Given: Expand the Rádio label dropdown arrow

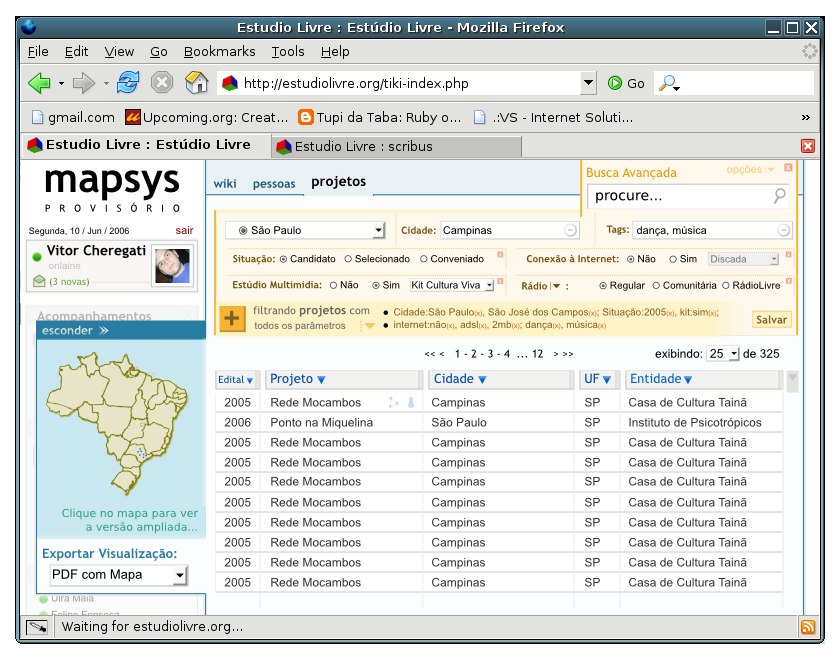Looking at the screenshot, I should [556, 286].
